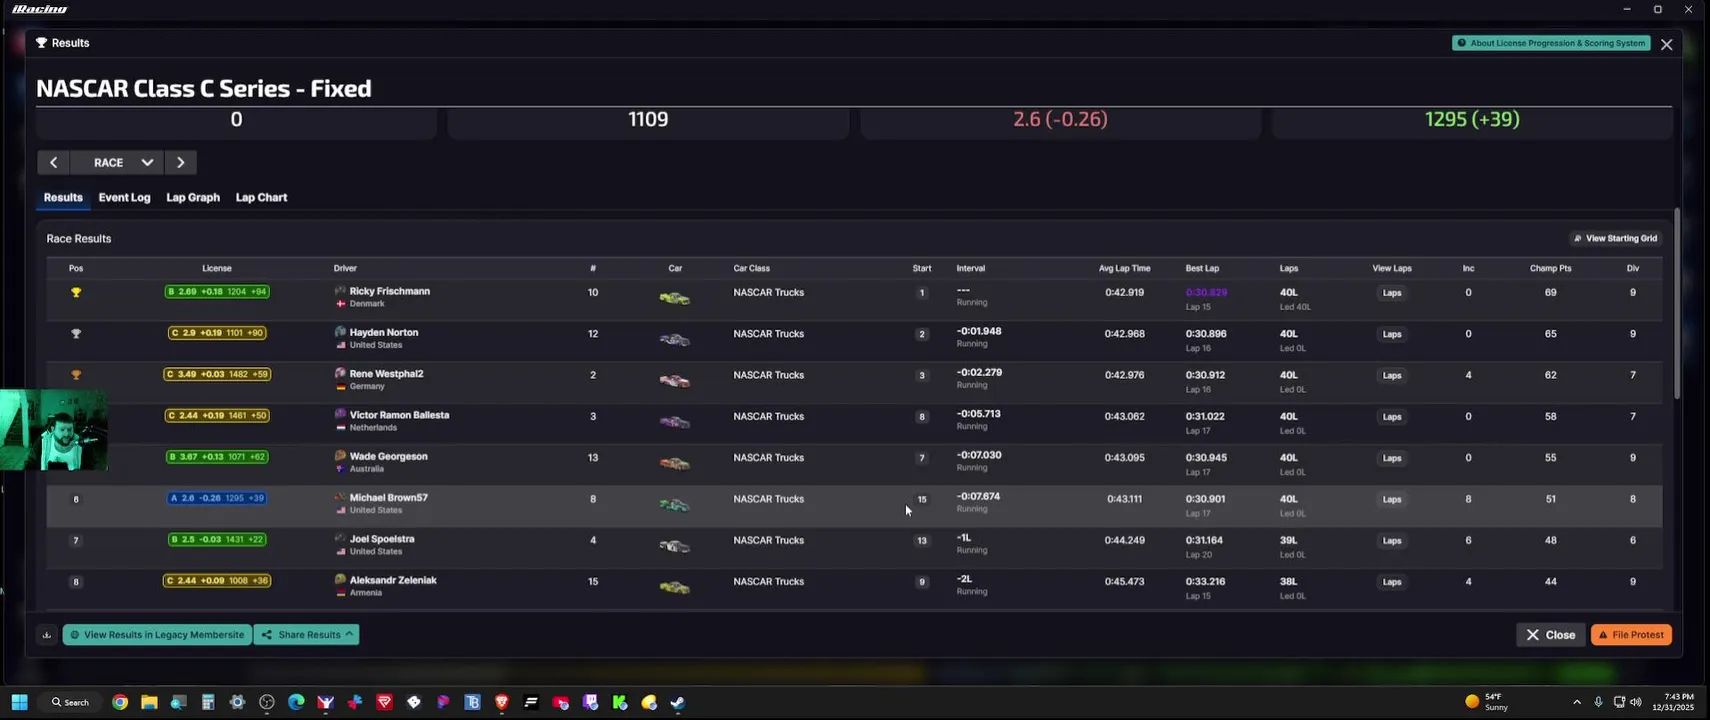This screenshot has width=1710, height=720.
Task: Click the results list vertical scrollbar
Action: pos(1677,304)
